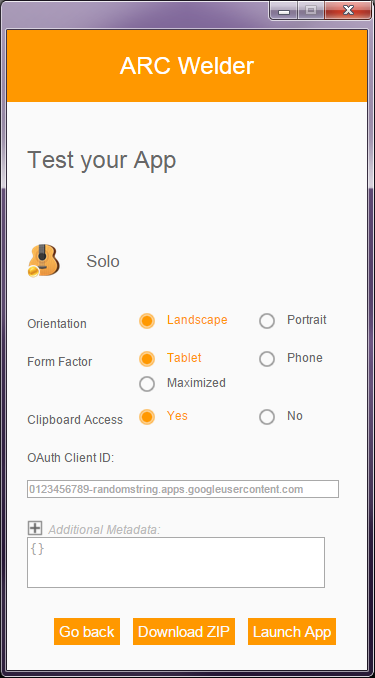Click the Solo guitar app icon
The height and width of the screenshot is (678, 375).
click(44, 261)
